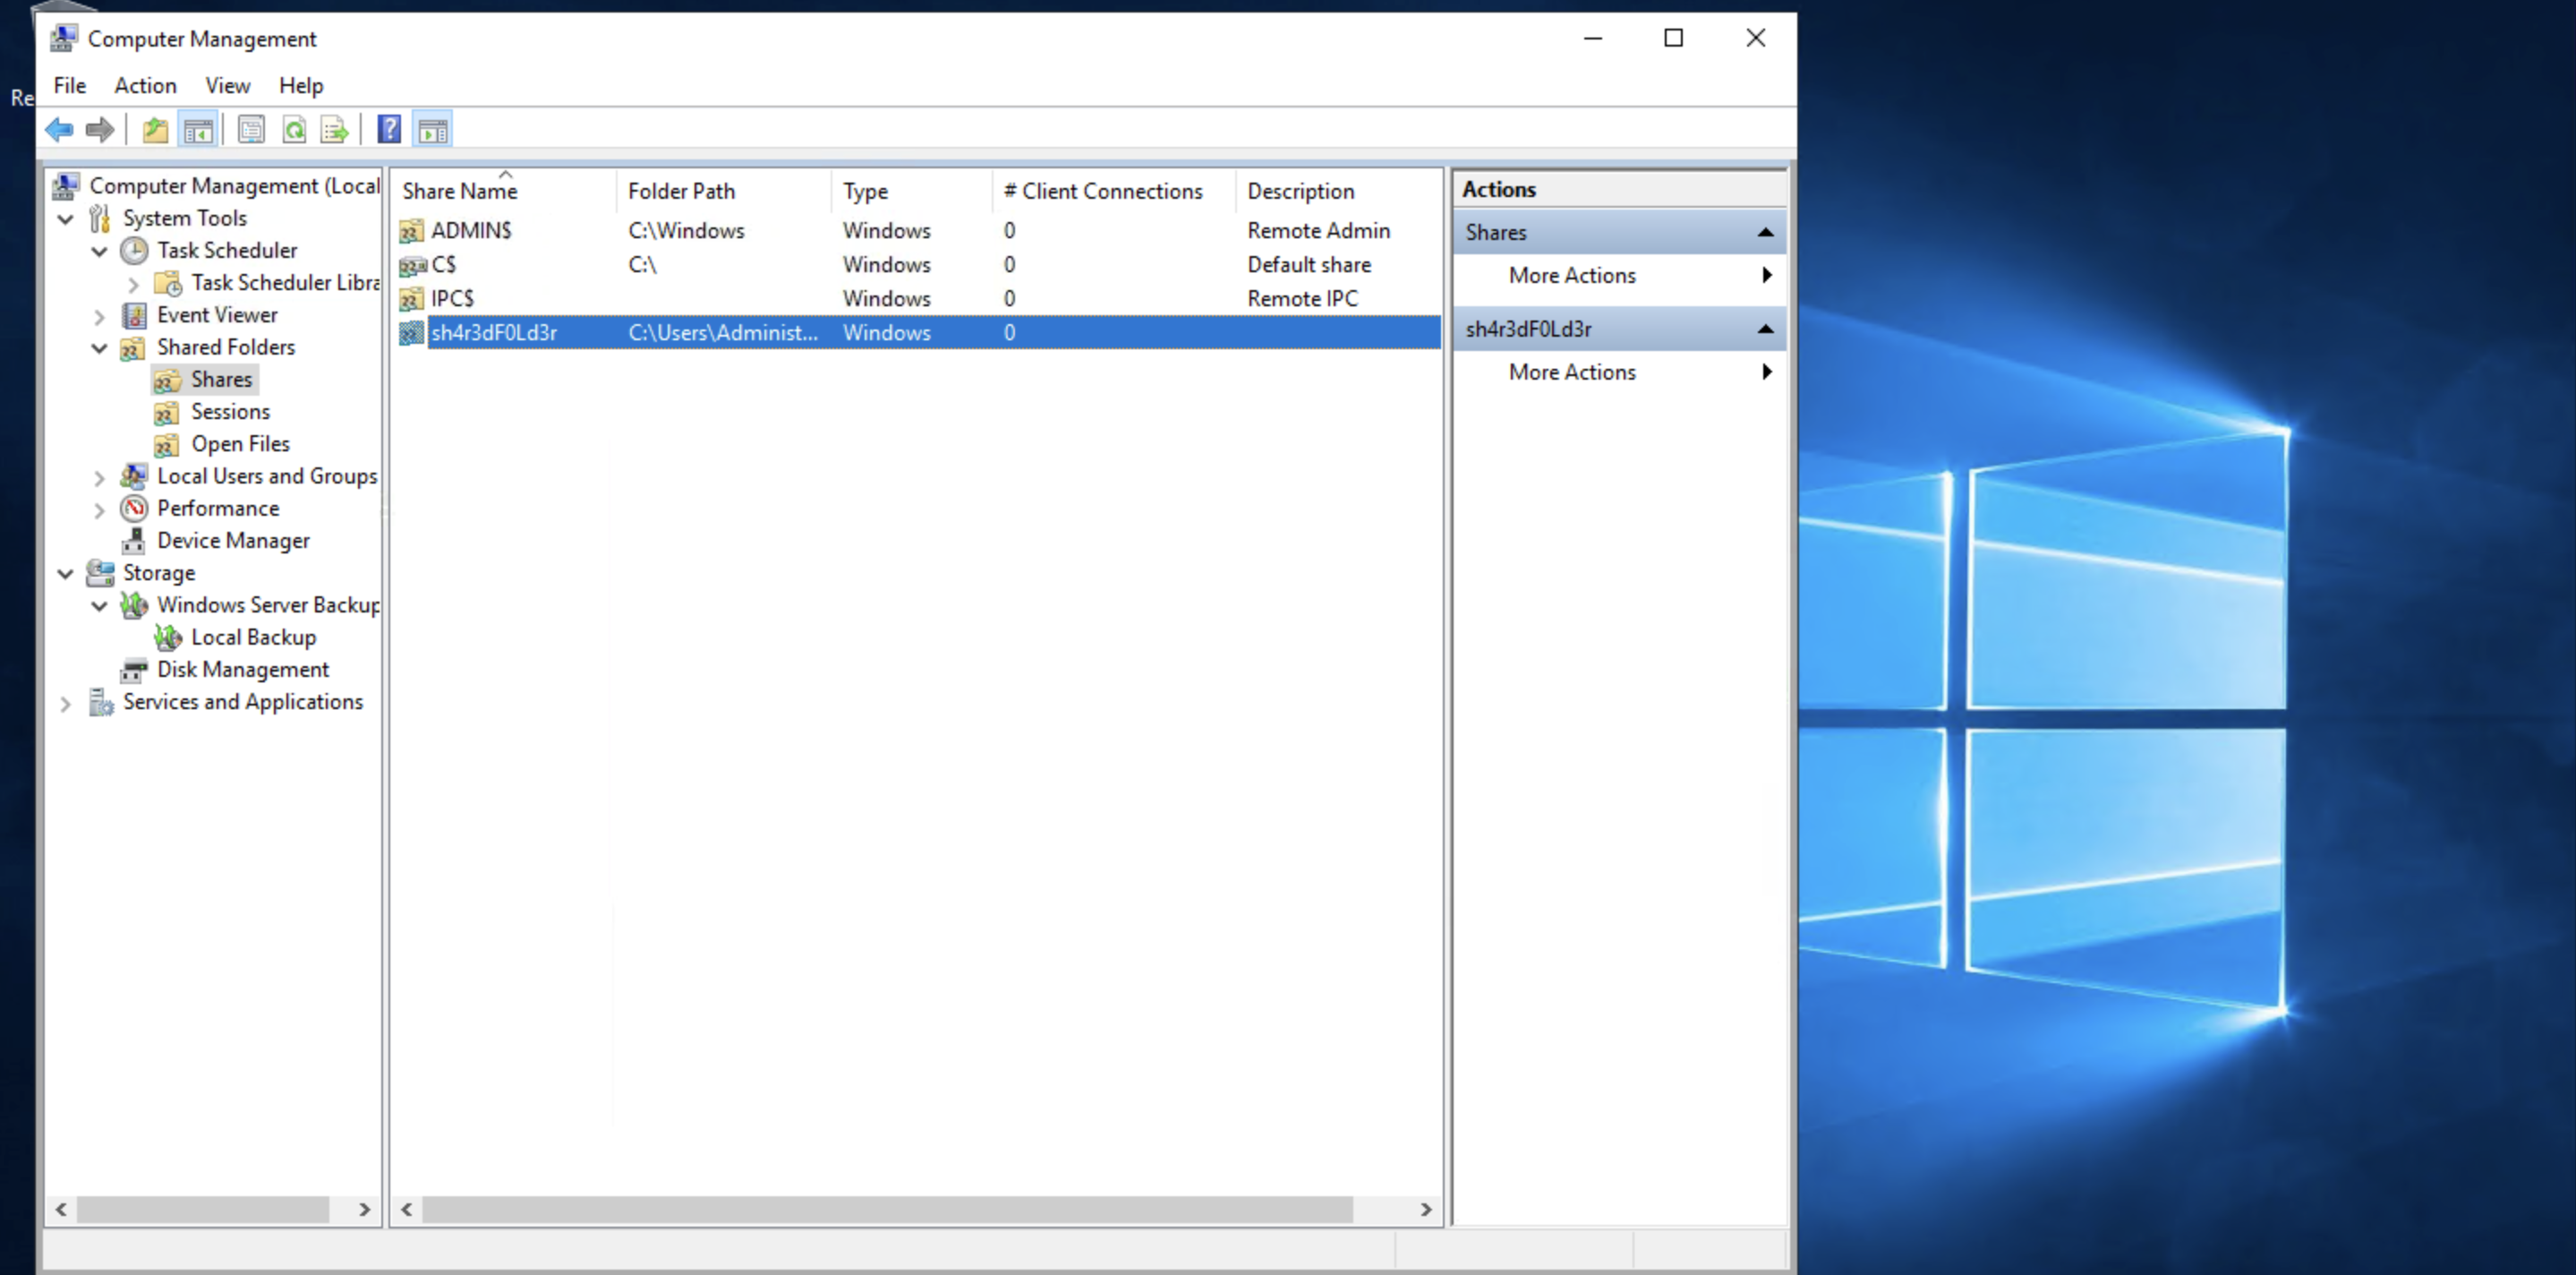Open Device Manager in the tree
The width and height of the screenshot is (2576, 1275).
(x=233, y=540)
